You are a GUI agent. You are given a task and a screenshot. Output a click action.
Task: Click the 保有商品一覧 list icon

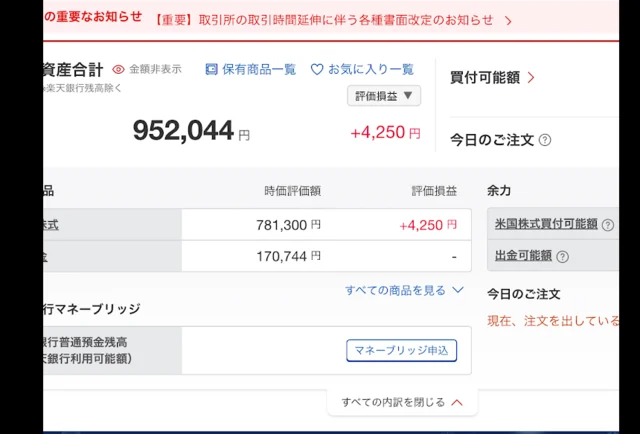point(211,69)
